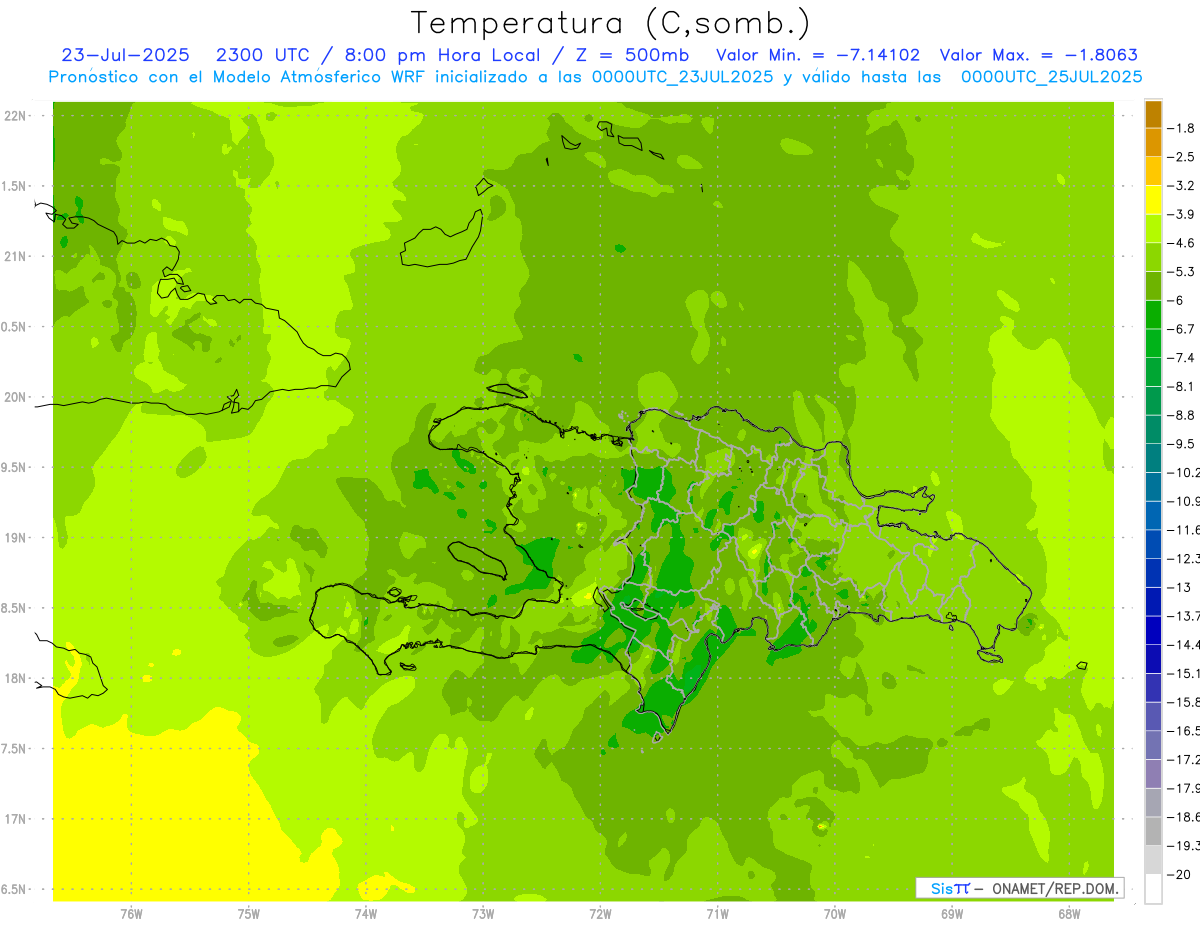
Task: Pick the yellow swatch between -3.2 and -3.9
Action: pos(1153,200)
